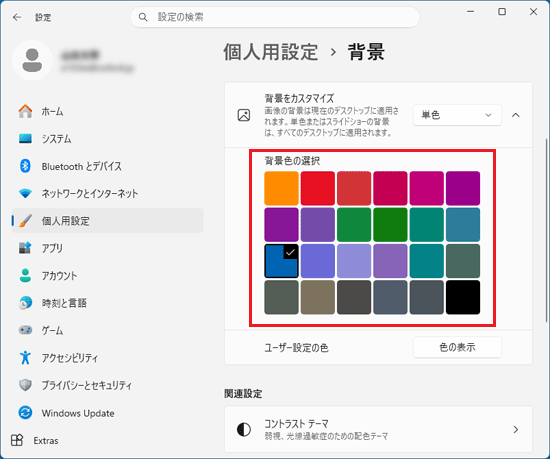The height and width of the screenshot is (459, 550).
Task: Click the privacy shield icon
Action: tap(25, 385)
